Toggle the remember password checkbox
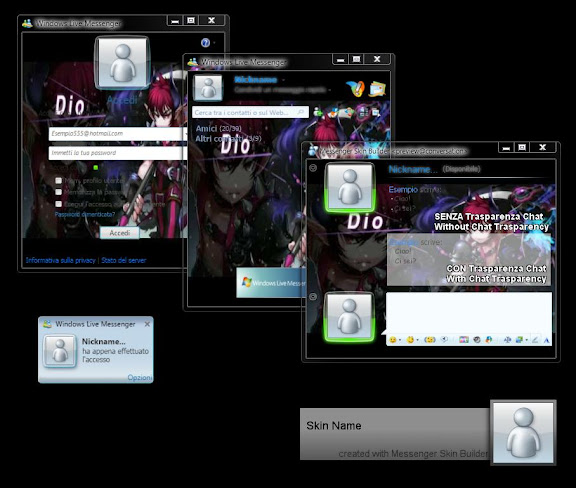 pyautogui.click(x=58, y=192)
